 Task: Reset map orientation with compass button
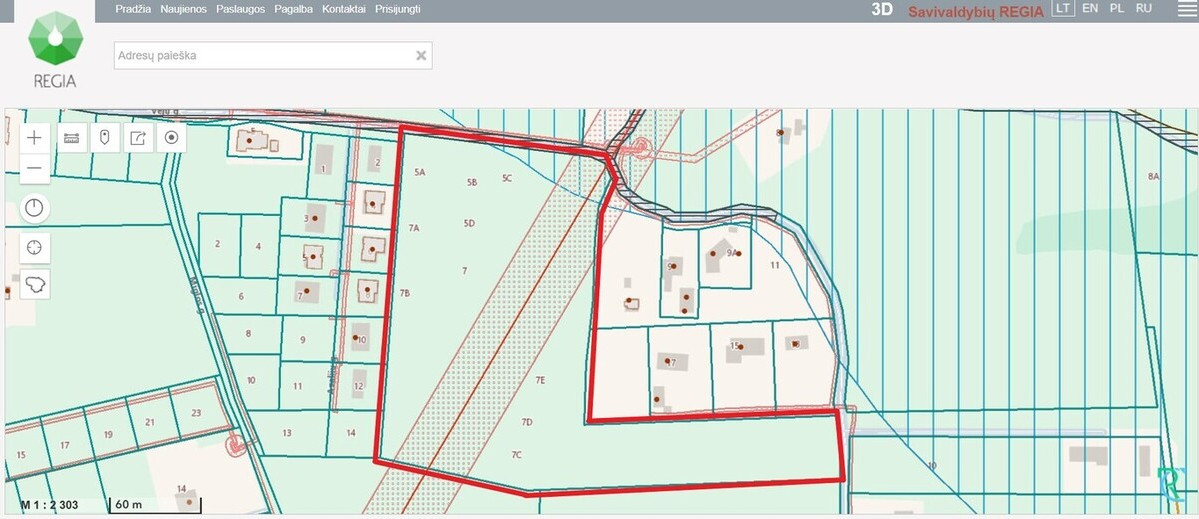click(34, 208)
